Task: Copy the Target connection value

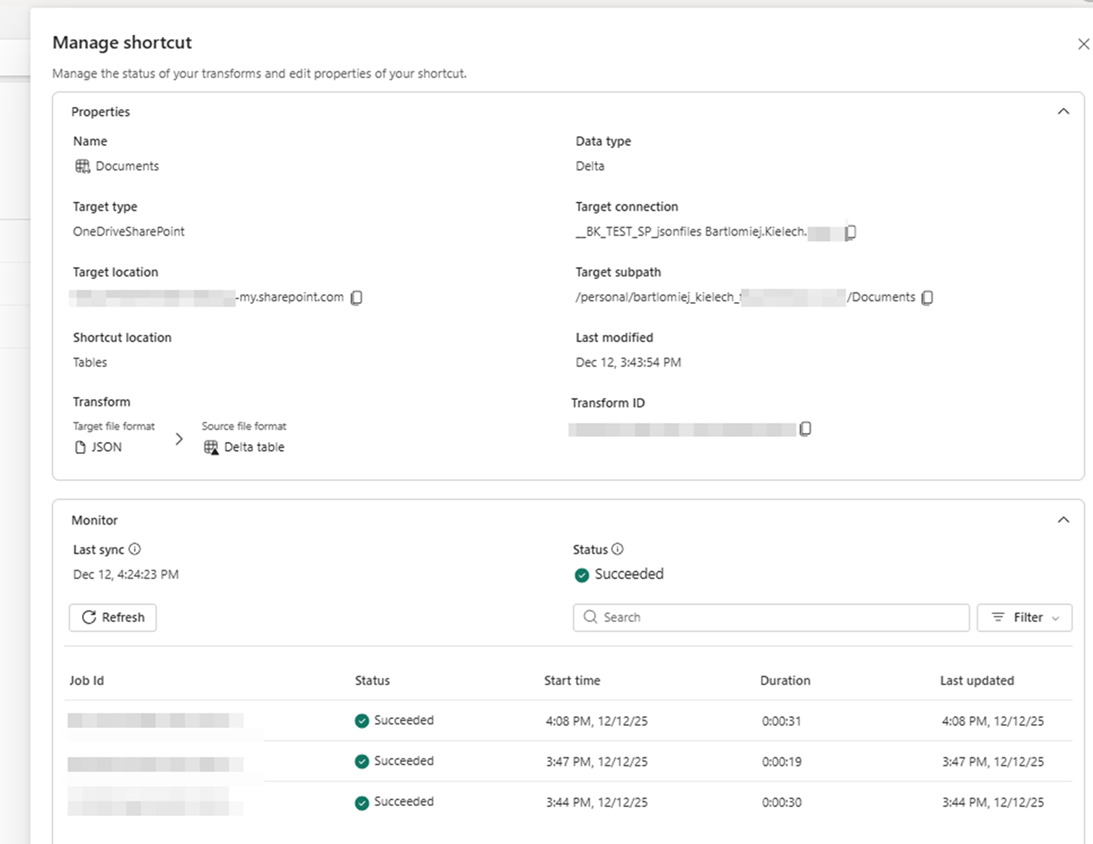Action: pos(851,233)
